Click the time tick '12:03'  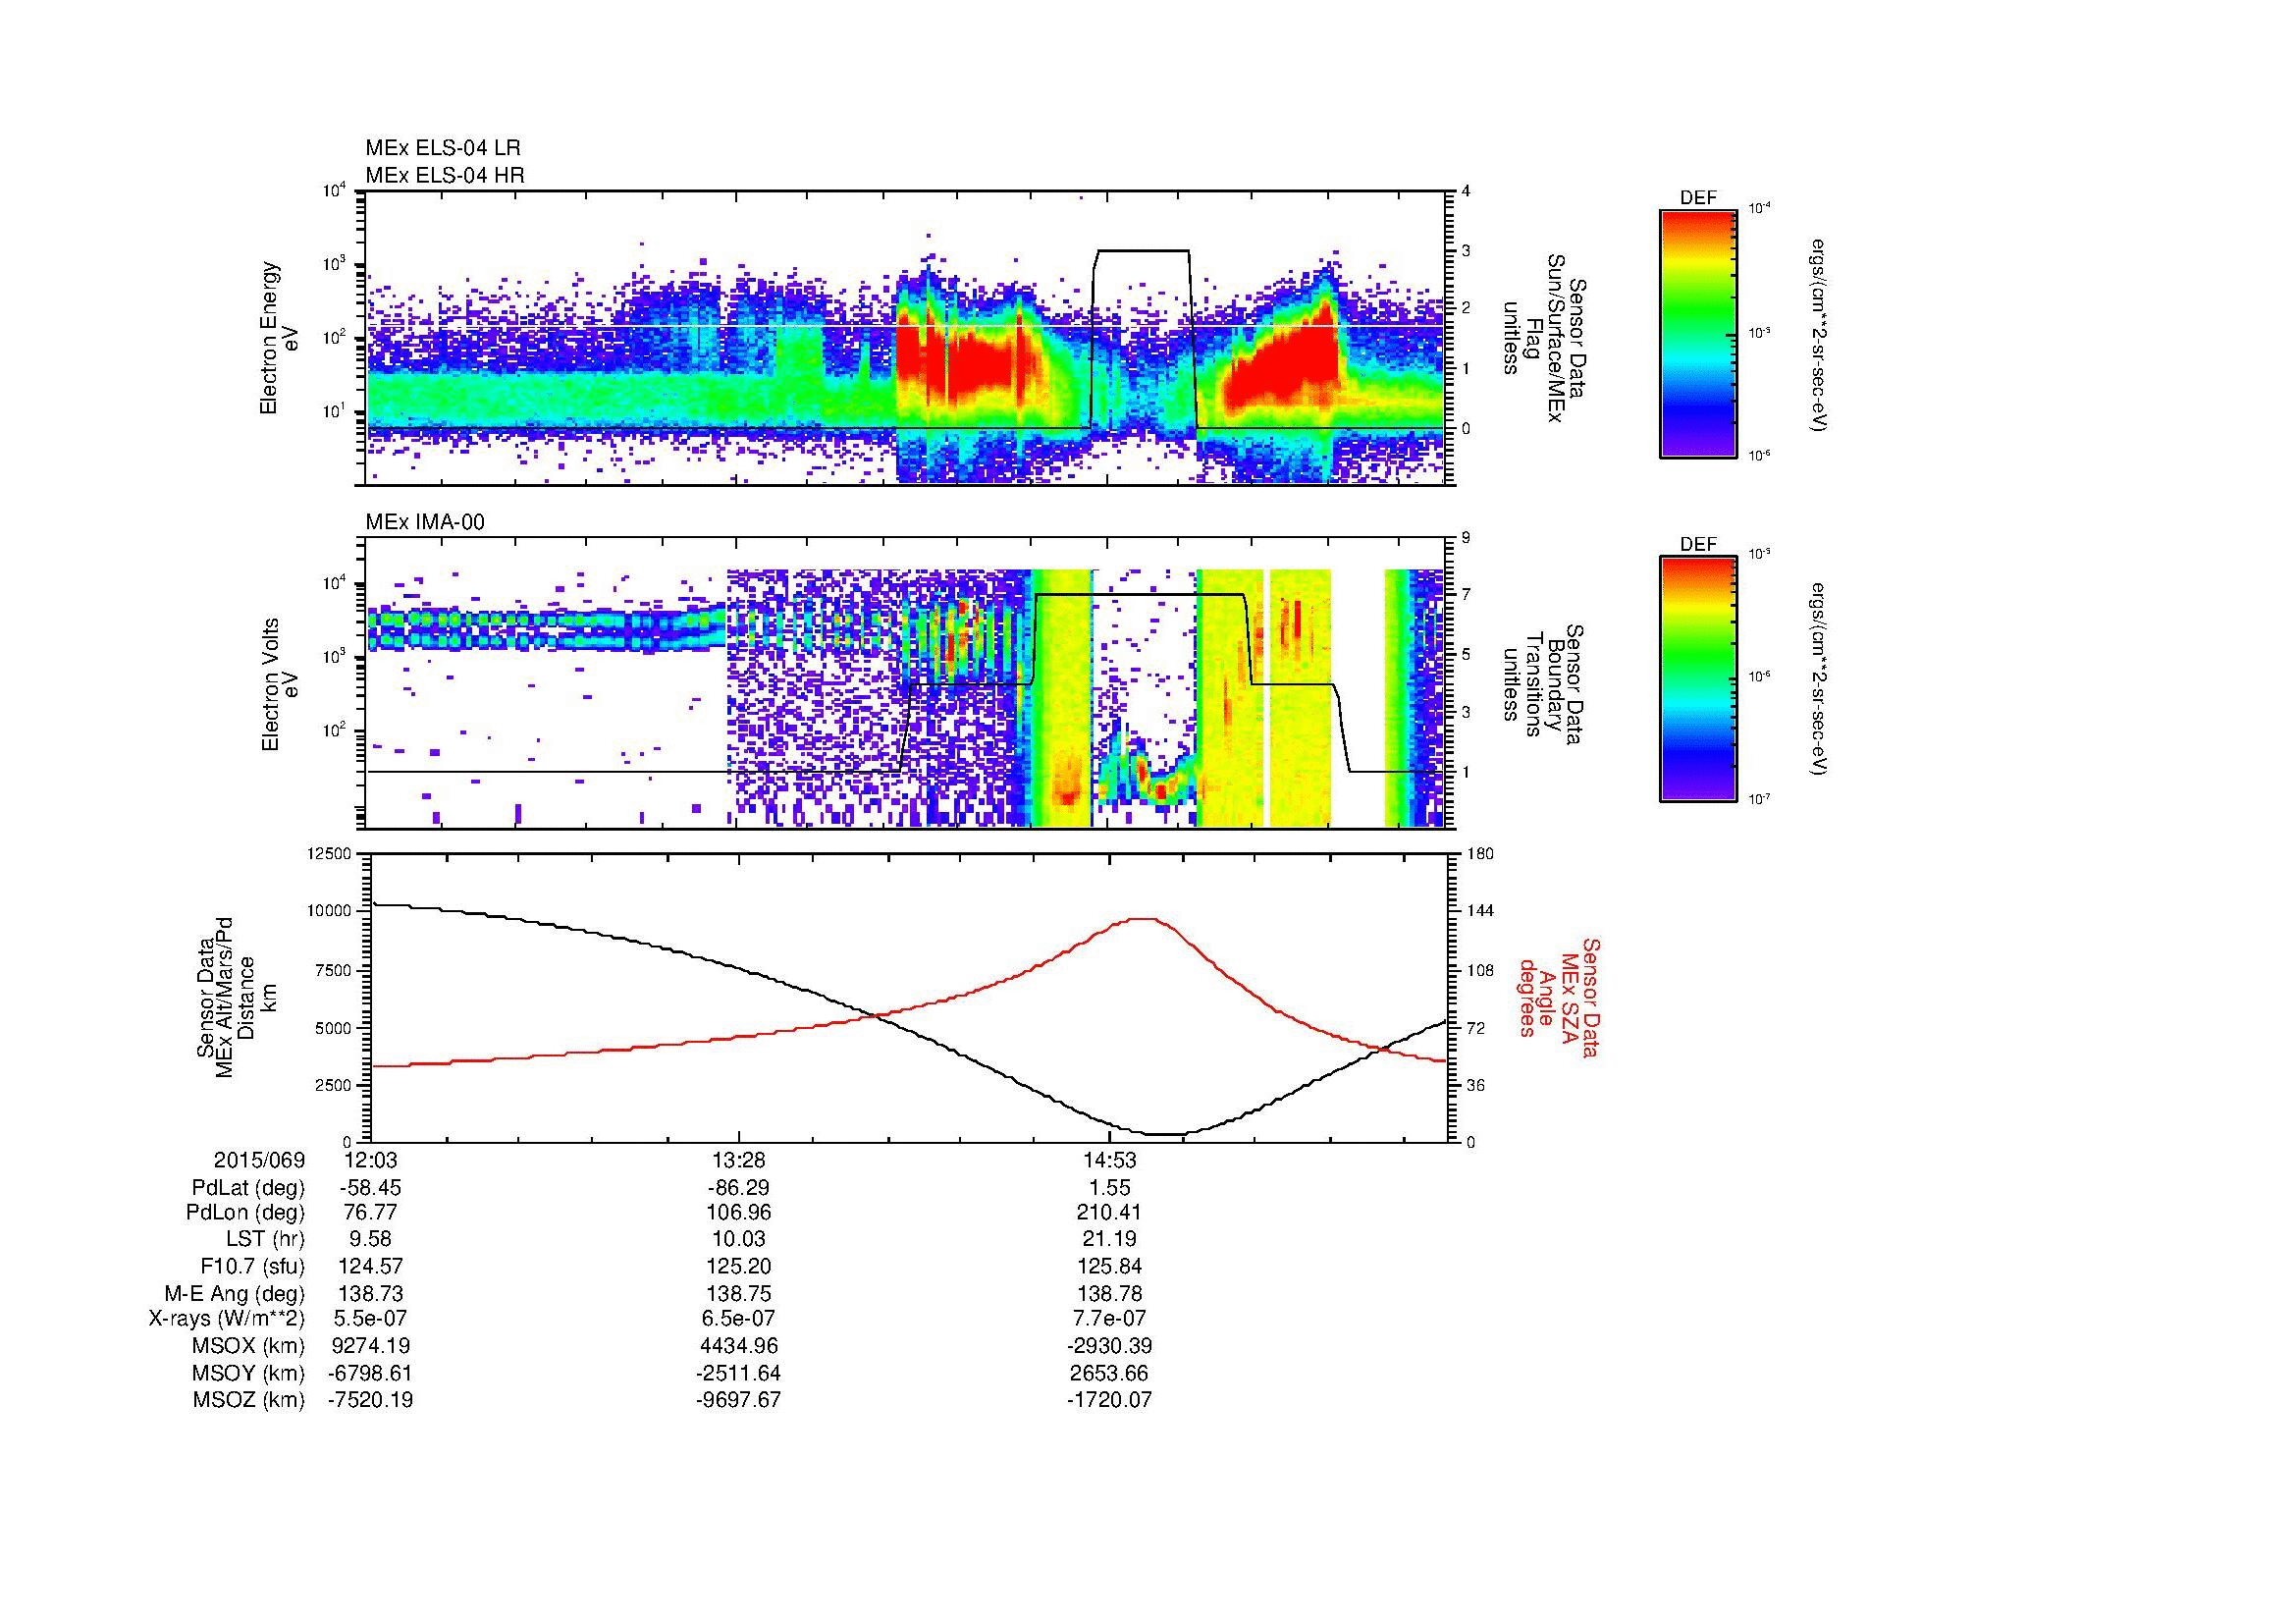pos(371,1160)
